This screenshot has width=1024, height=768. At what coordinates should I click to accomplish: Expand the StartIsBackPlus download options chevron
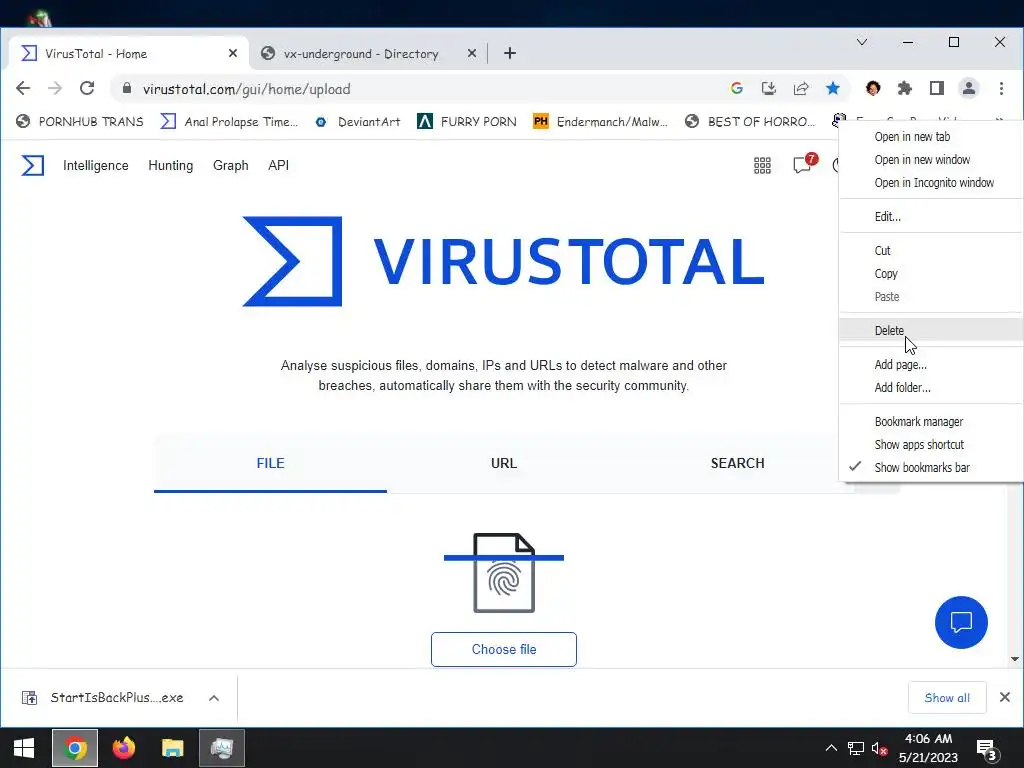214,697
